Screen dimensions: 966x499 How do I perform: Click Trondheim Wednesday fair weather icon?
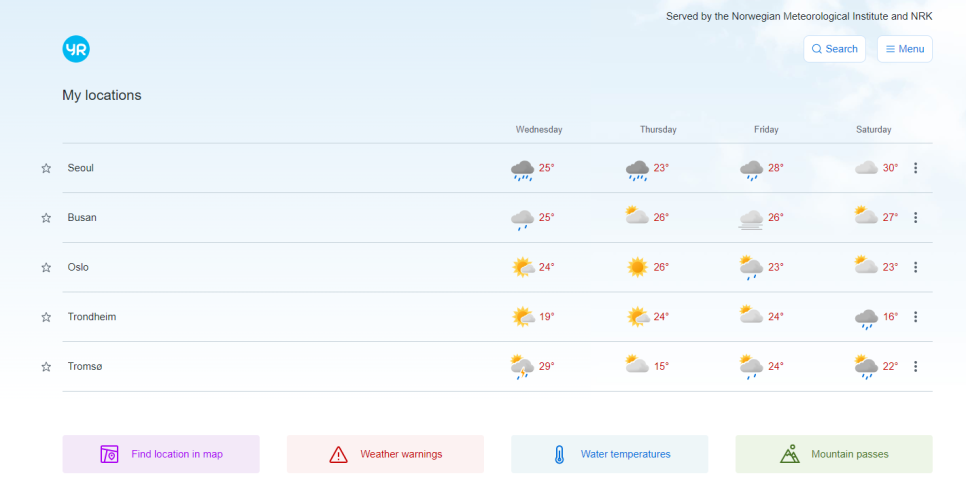pyautogui.click(x=522, y=317)
